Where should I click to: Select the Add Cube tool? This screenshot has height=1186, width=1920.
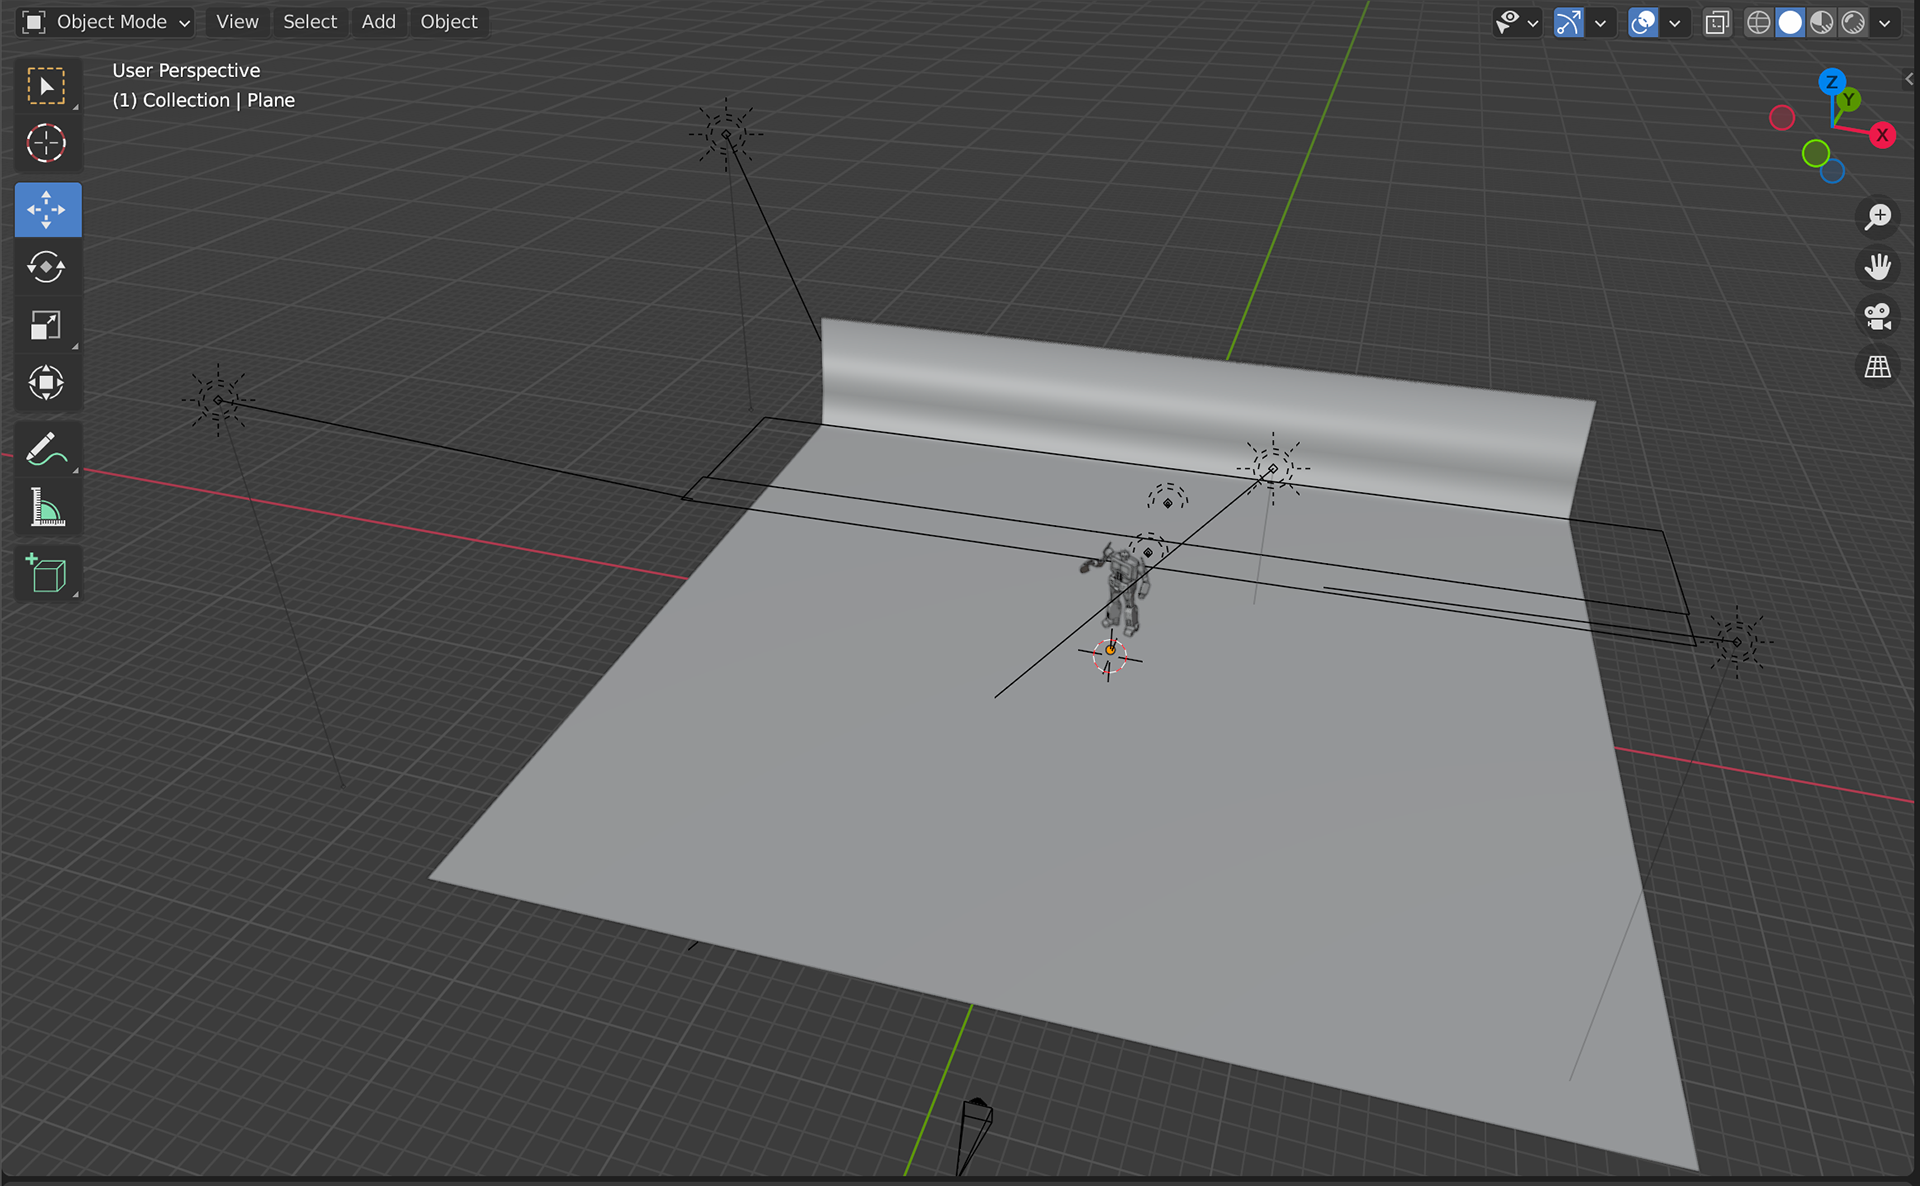(46, 574)
